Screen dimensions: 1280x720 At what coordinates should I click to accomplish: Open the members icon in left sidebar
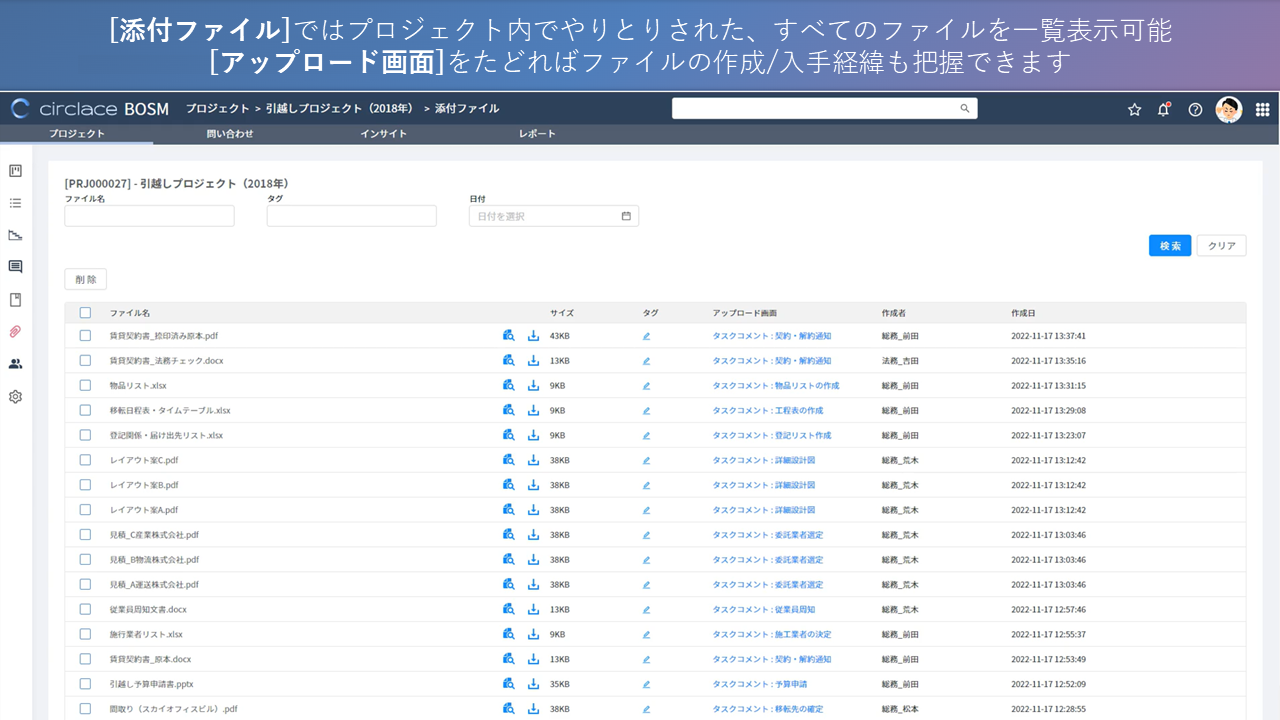(x=15, y=364)
